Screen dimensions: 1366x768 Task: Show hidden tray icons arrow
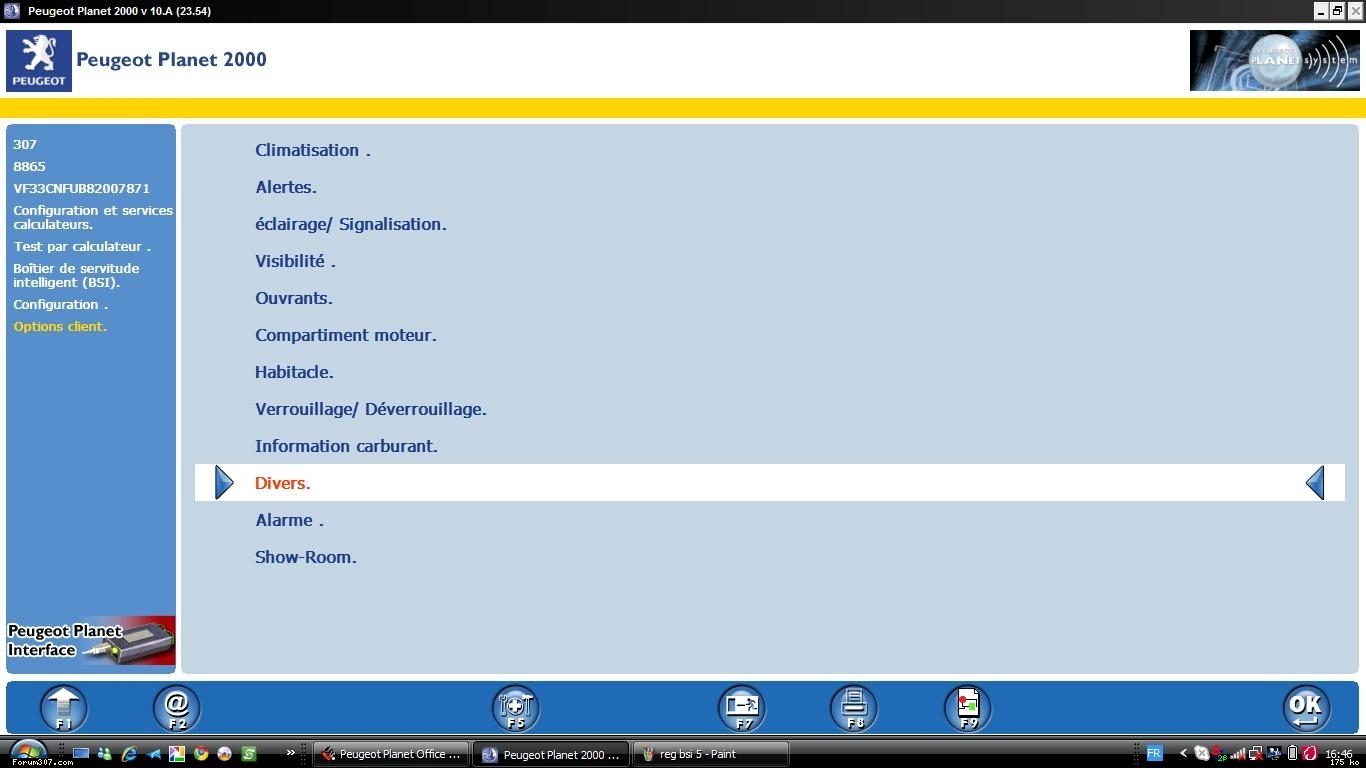(x=1183, y=753)
